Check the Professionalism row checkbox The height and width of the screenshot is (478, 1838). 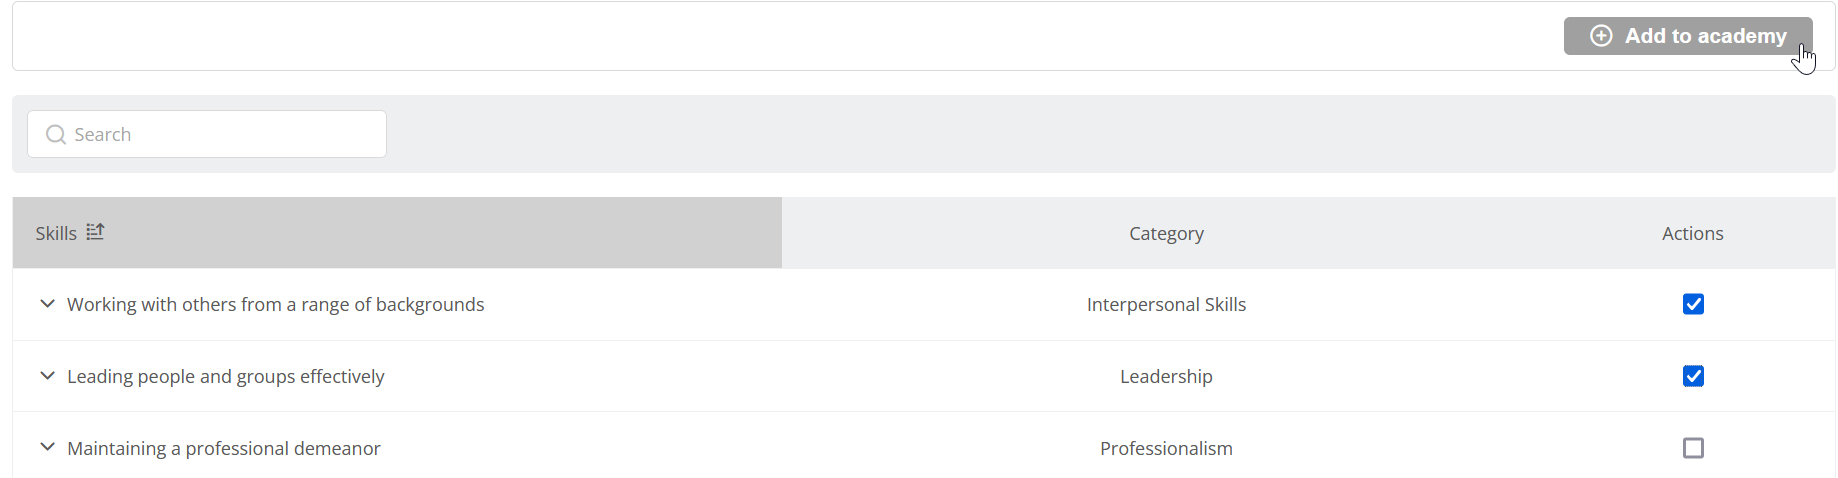point(1693,448)
